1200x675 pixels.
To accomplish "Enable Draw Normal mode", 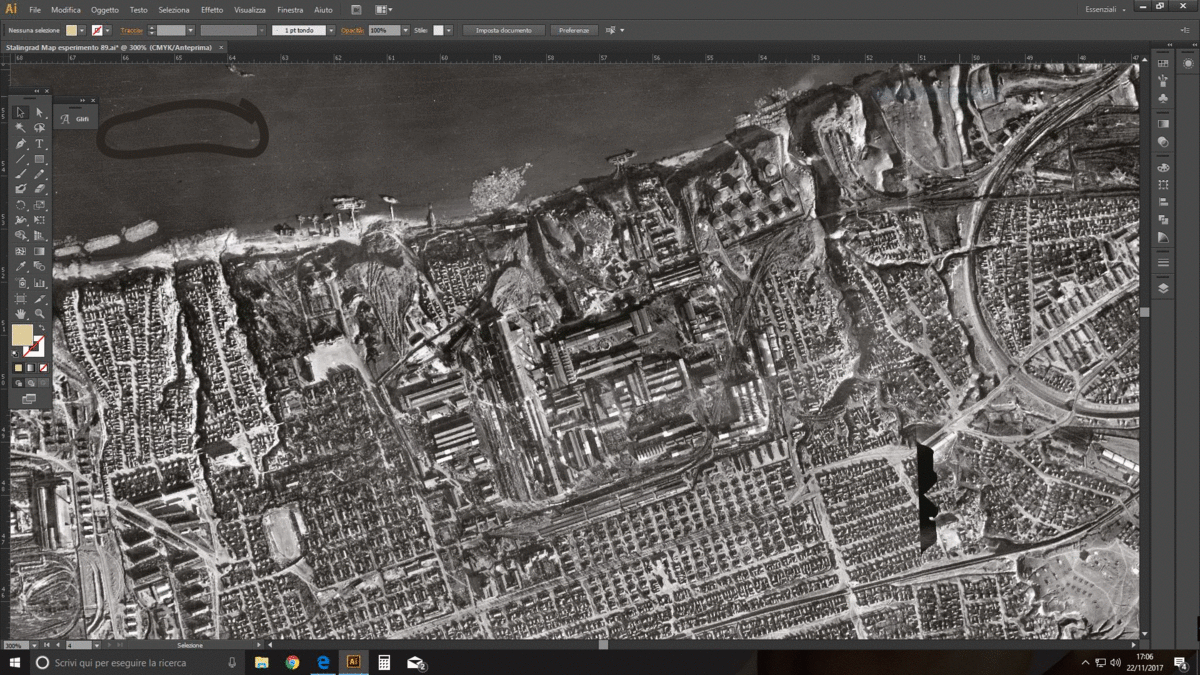I will coord(18,383).
